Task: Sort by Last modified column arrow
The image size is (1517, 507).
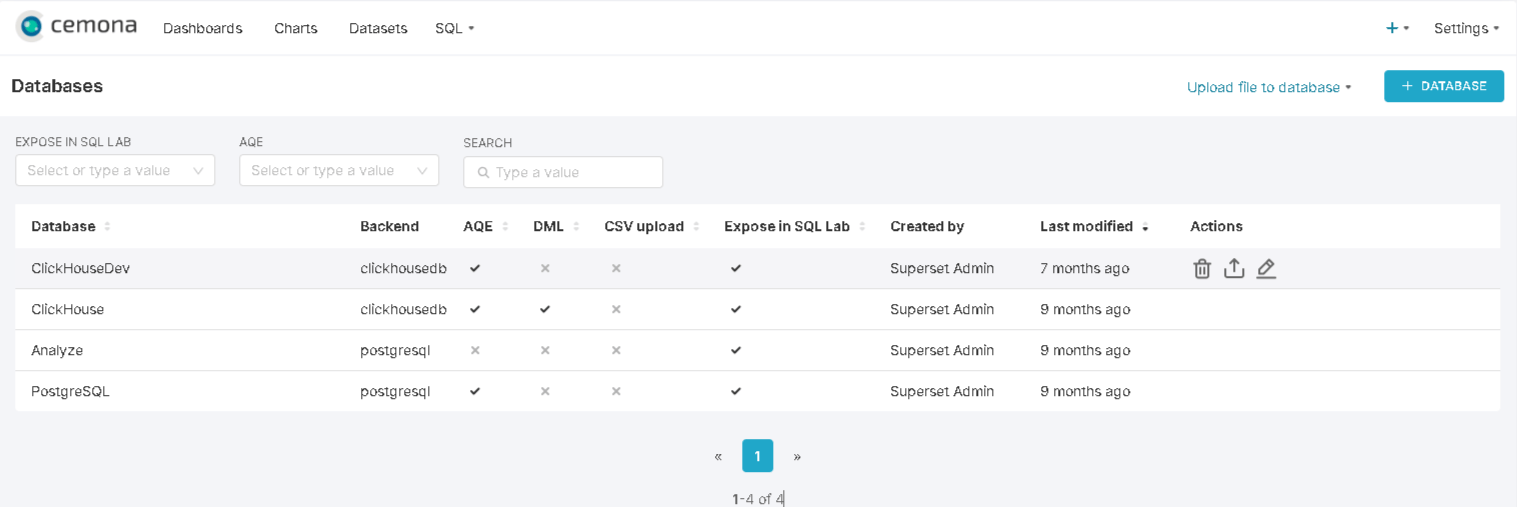Action: click(x=1145, y=228)
